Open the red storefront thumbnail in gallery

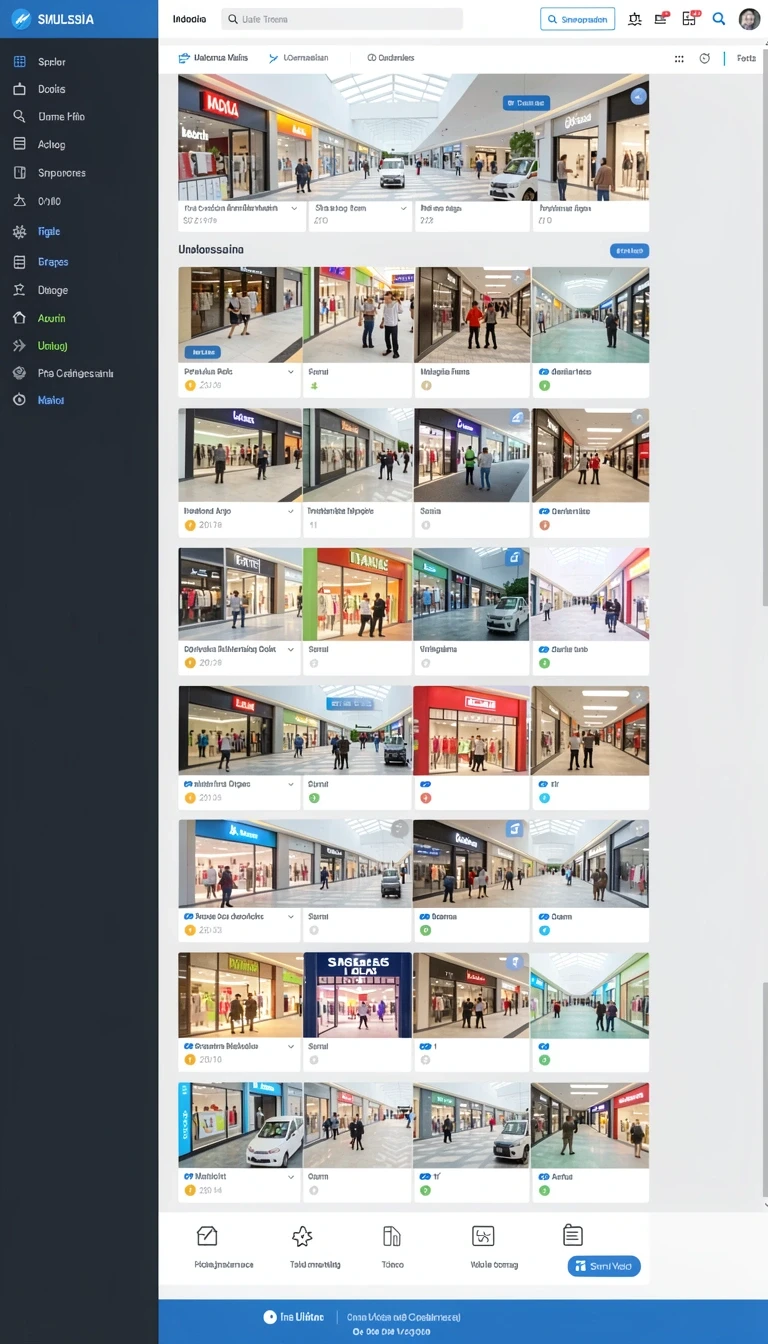pyautogui.click(x=471, y=730)
